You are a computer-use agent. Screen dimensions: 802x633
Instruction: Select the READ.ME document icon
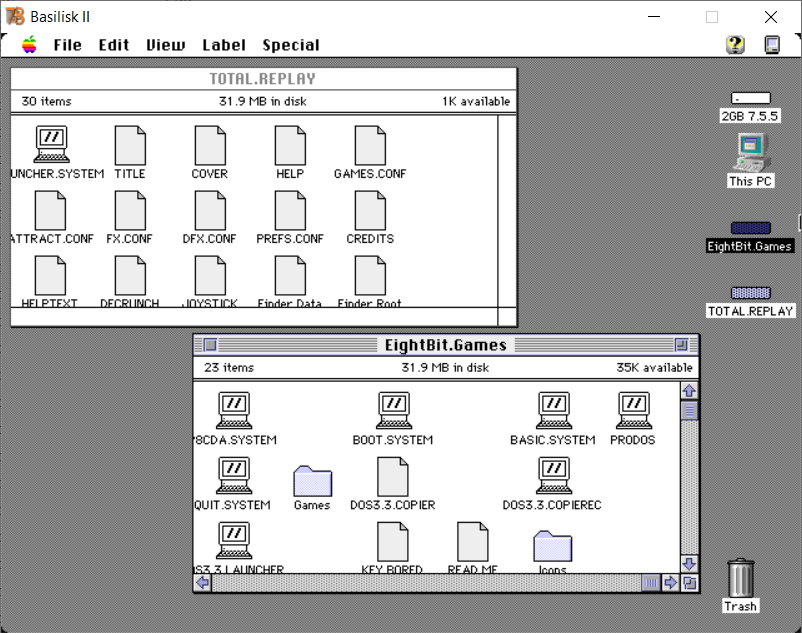coord(472,541)
